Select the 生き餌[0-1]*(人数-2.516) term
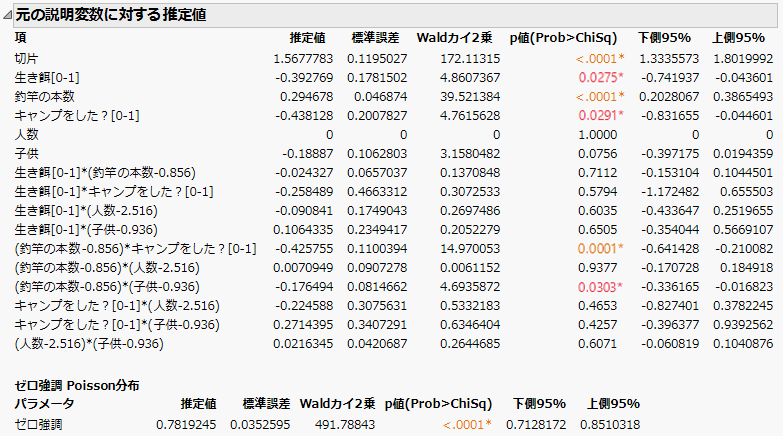Viewport: 783px width, 436px height. click(x=86, y=210)
